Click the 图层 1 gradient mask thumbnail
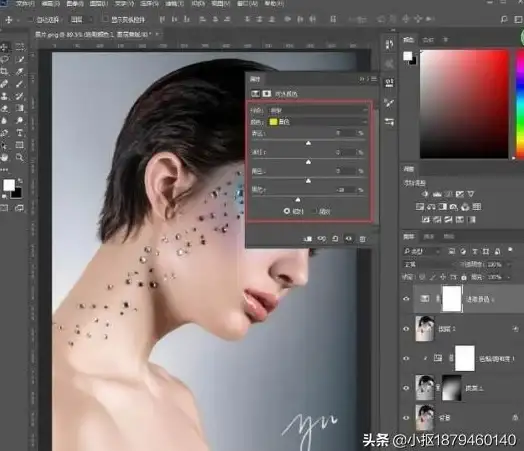Image resolution: width=524 pixels, height=451 pixels. (451, 388)
